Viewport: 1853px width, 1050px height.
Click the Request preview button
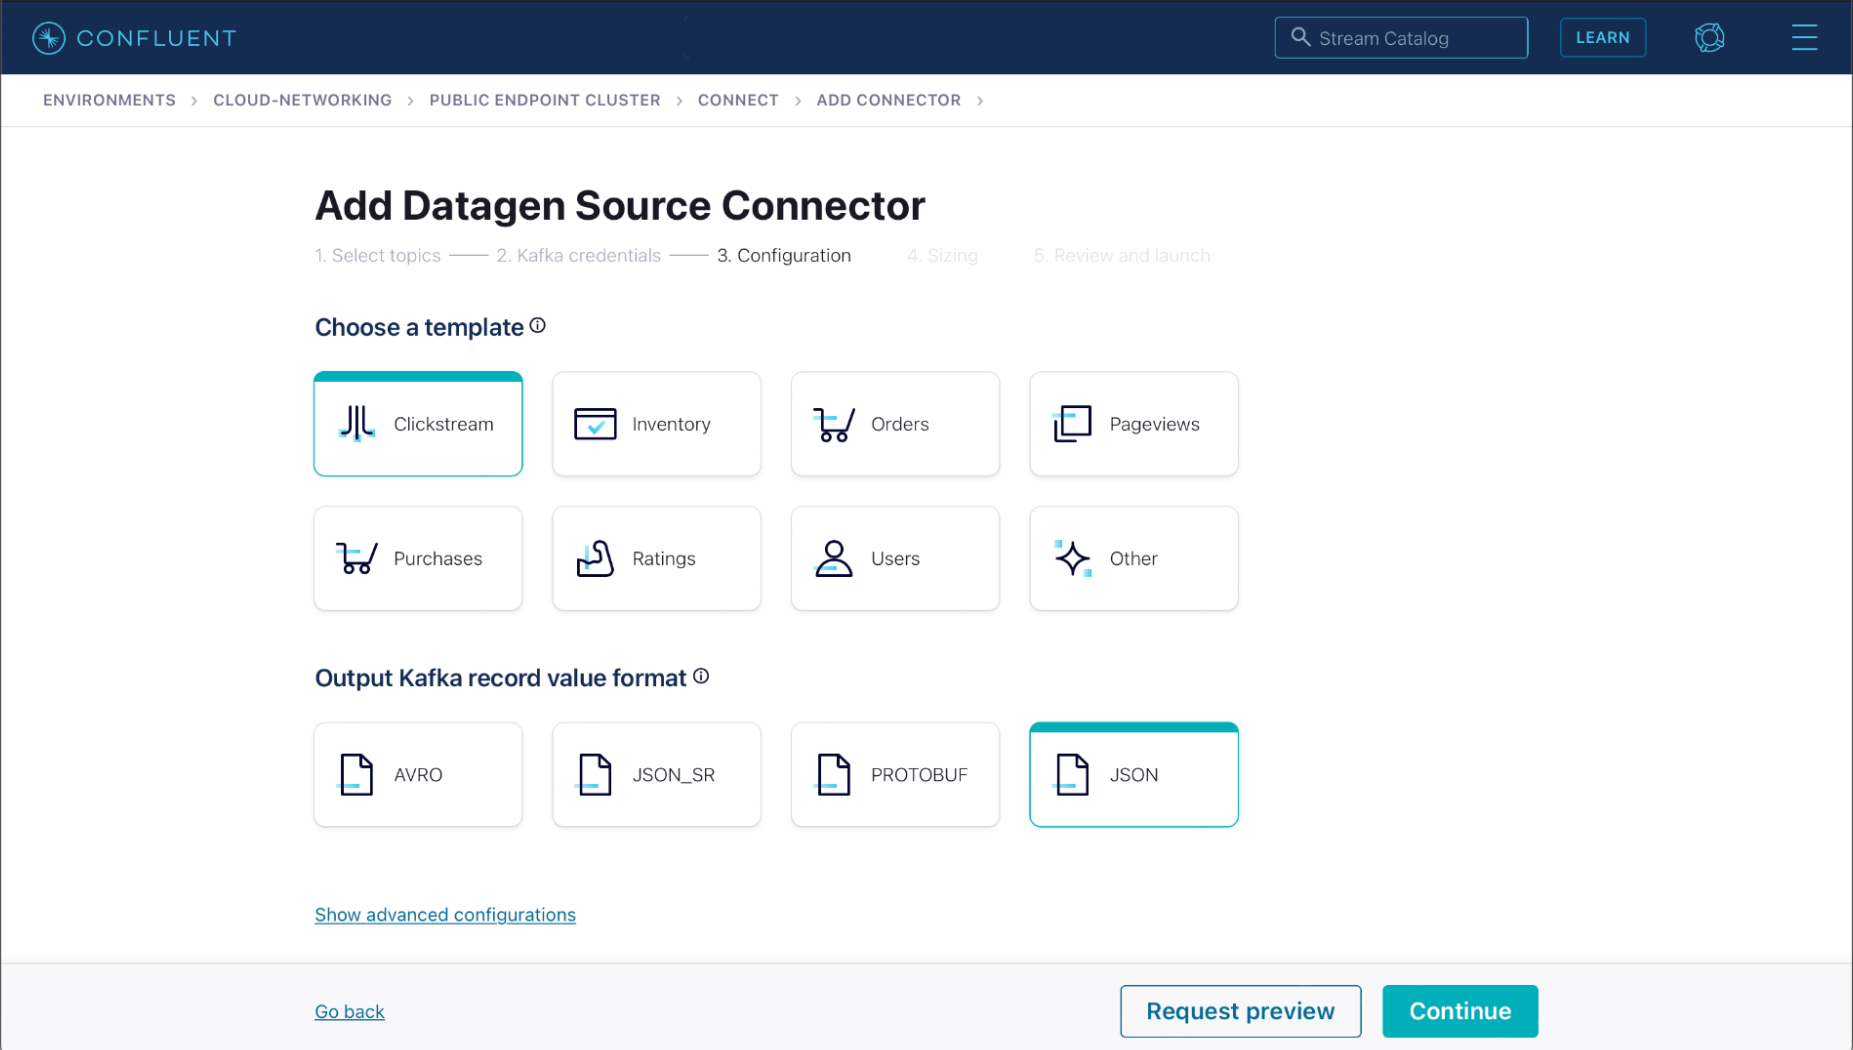(1240, 1011)
